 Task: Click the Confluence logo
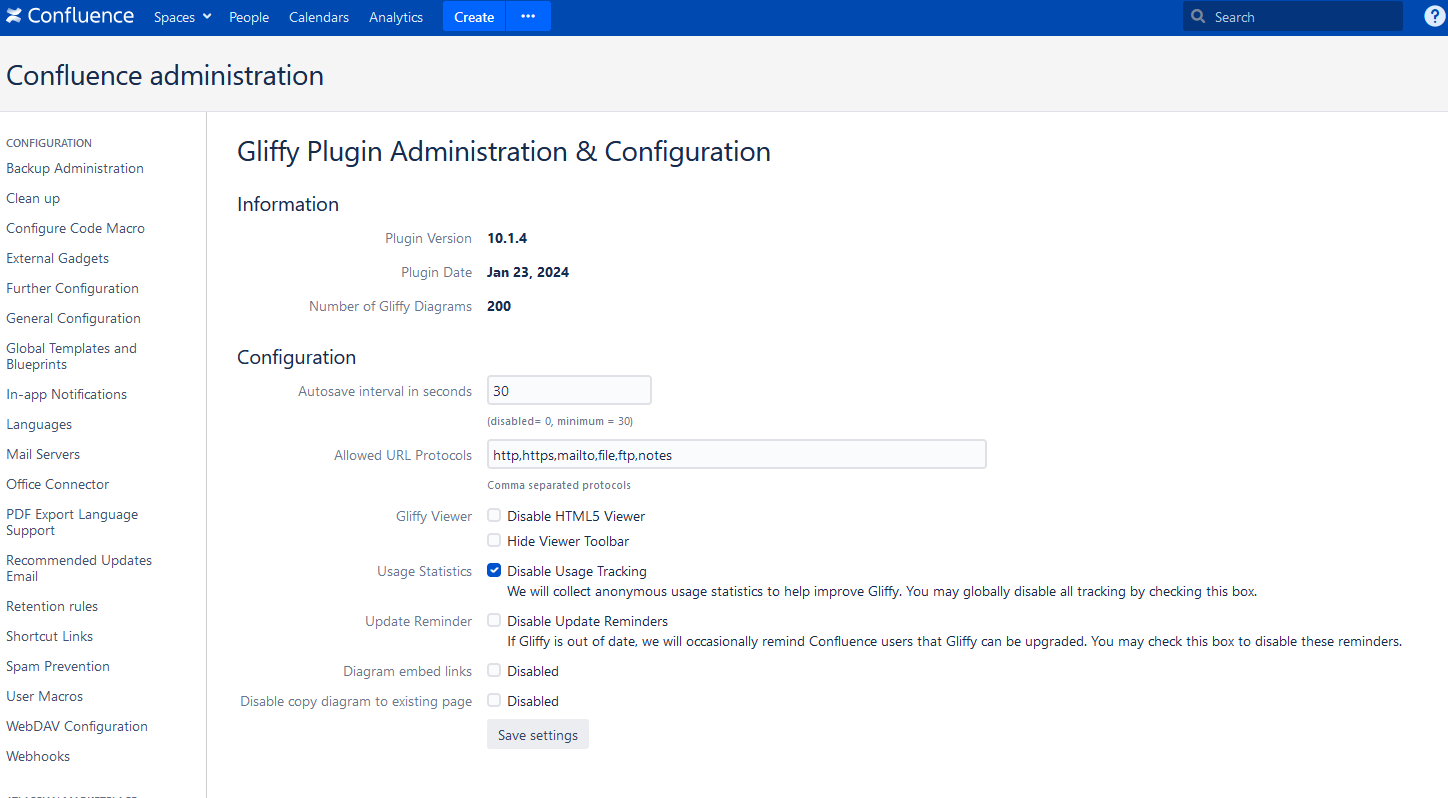(x=70, y=16)
